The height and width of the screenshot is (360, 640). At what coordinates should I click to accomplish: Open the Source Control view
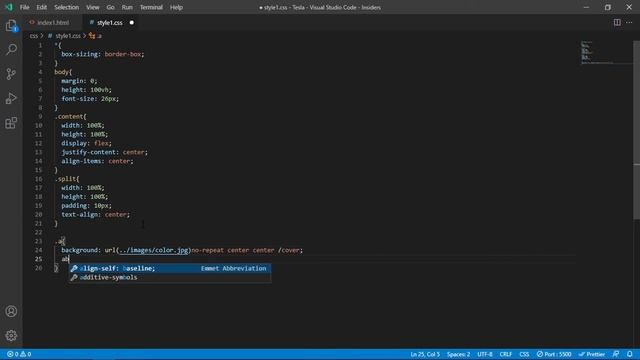11,74
